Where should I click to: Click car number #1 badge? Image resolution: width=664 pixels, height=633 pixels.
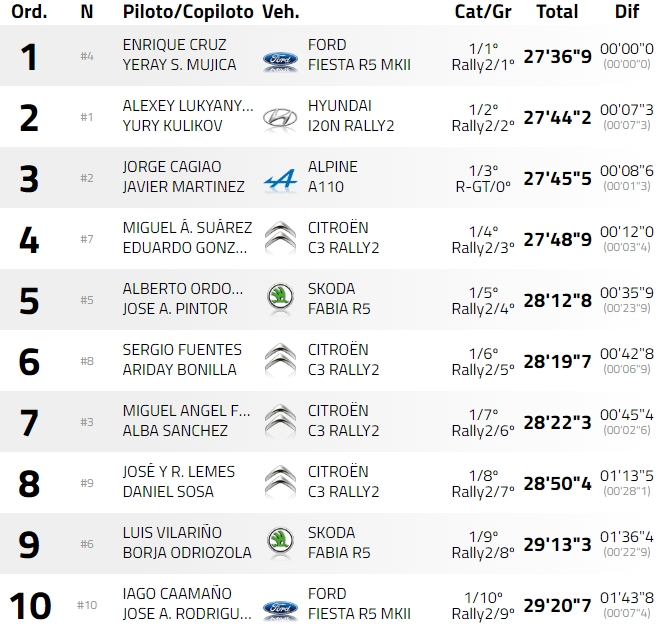click(87, 117)
